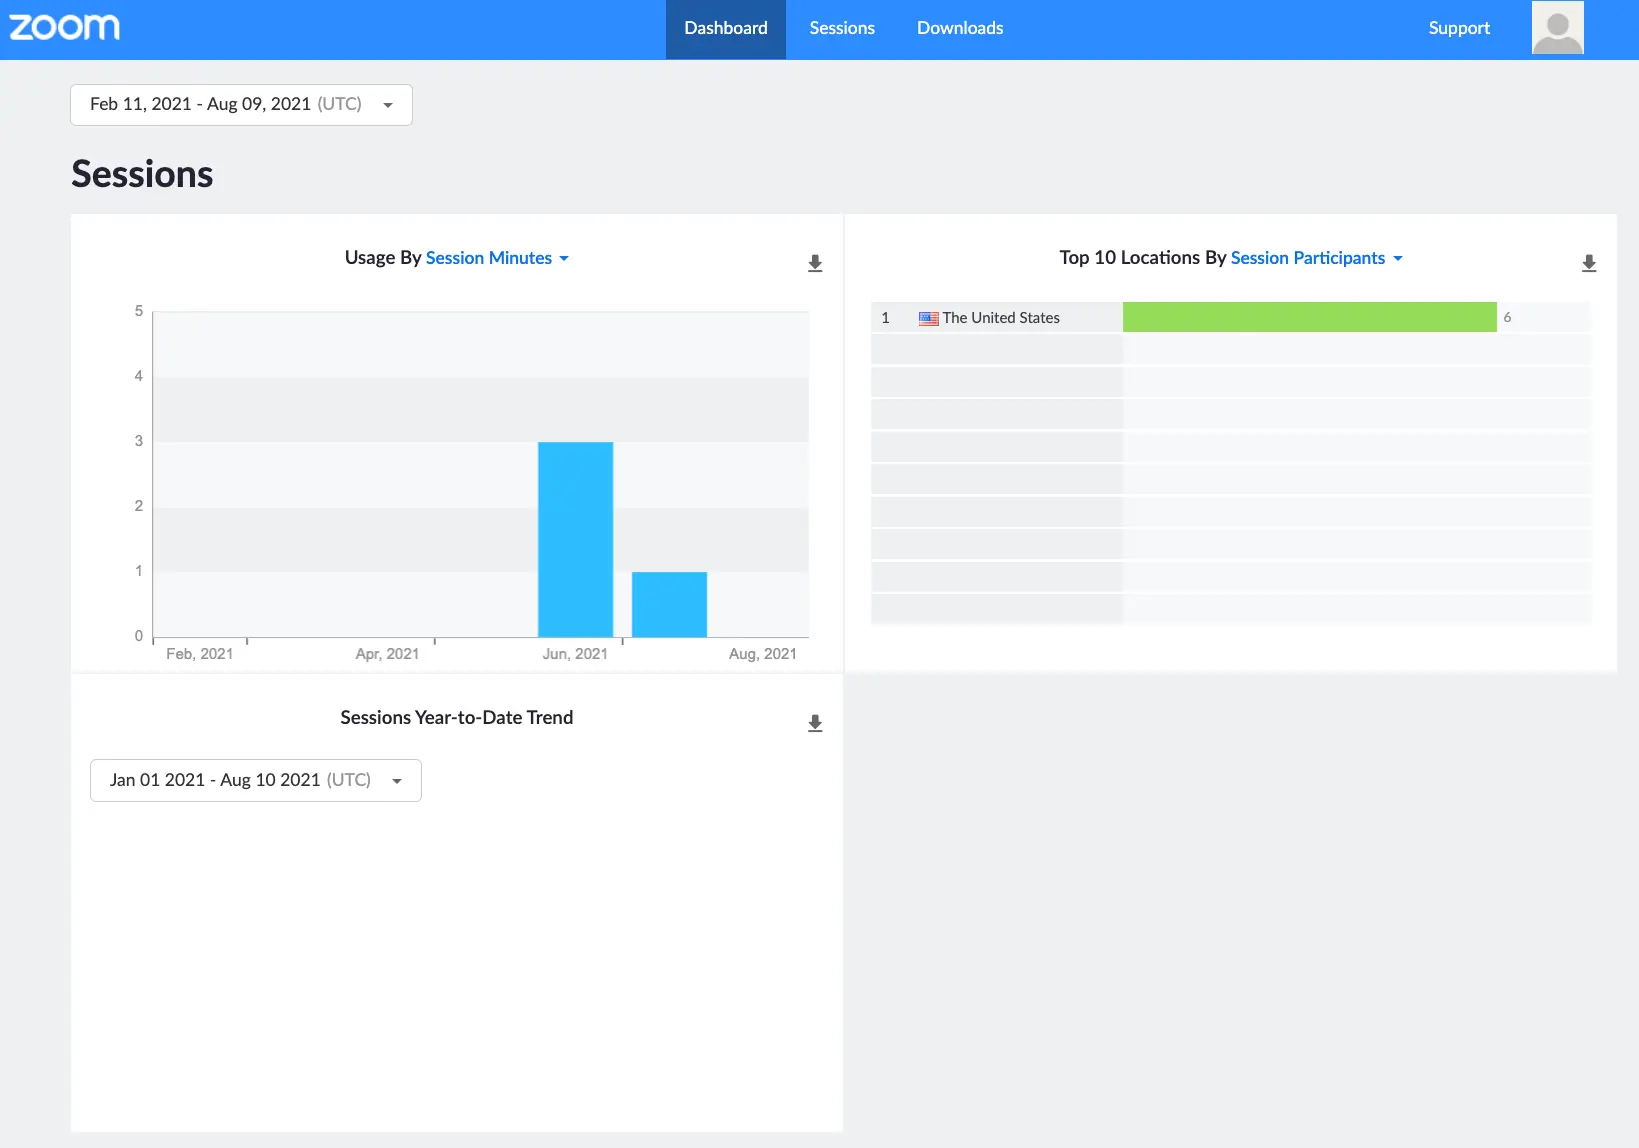Go to the Sessions tab
This screenshot has width=1639, height=1148.
tap(842, 29)
